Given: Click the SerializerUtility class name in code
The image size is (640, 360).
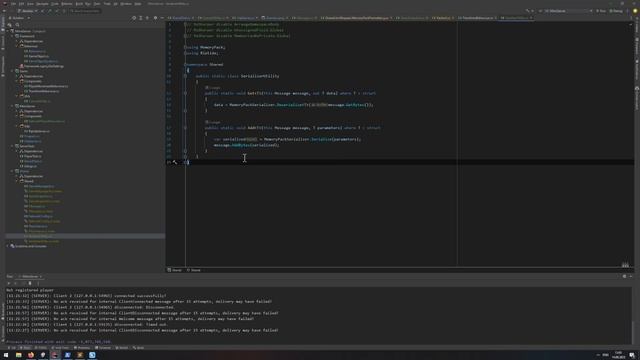Looking at the screenshot, I should [x=260, y=76].
